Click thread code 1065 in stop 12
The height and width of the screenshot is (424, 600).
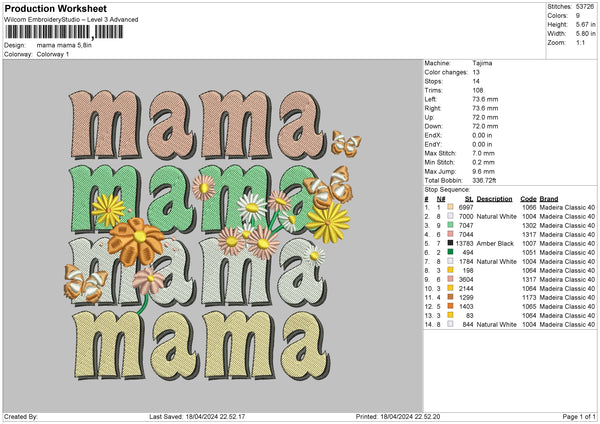pos(529,306)
